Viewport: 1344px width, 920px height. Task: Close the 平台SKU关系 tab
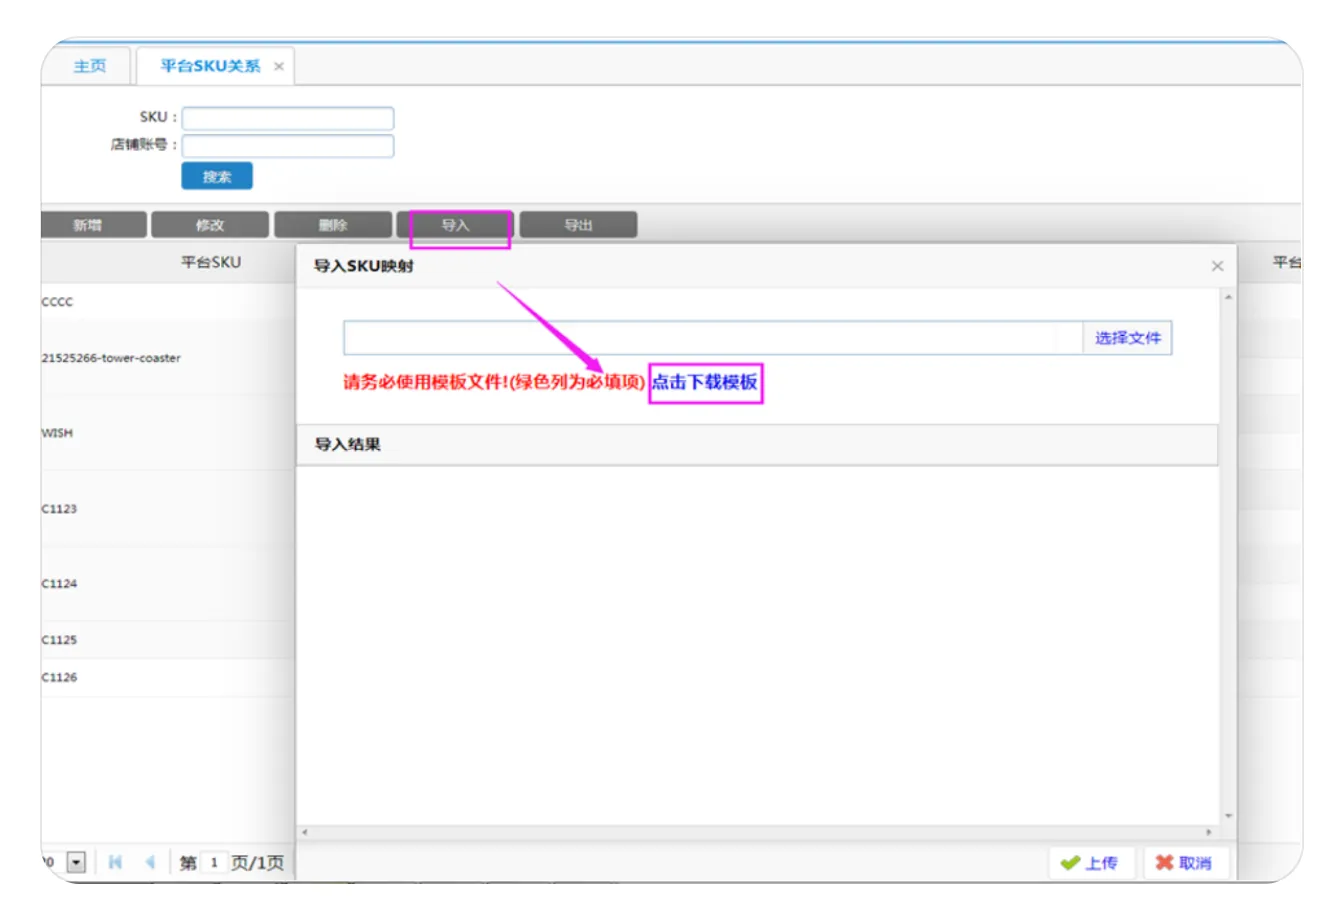point(279,67)
